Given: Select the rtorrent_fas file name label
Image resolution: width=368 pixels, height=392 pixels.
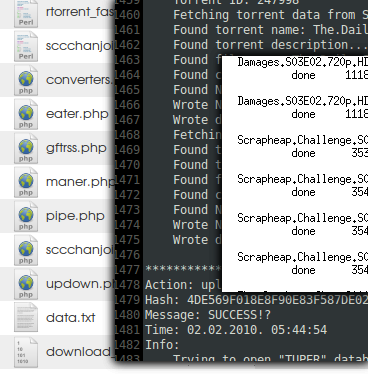Looking at the screenshot, I should [80, 12].
